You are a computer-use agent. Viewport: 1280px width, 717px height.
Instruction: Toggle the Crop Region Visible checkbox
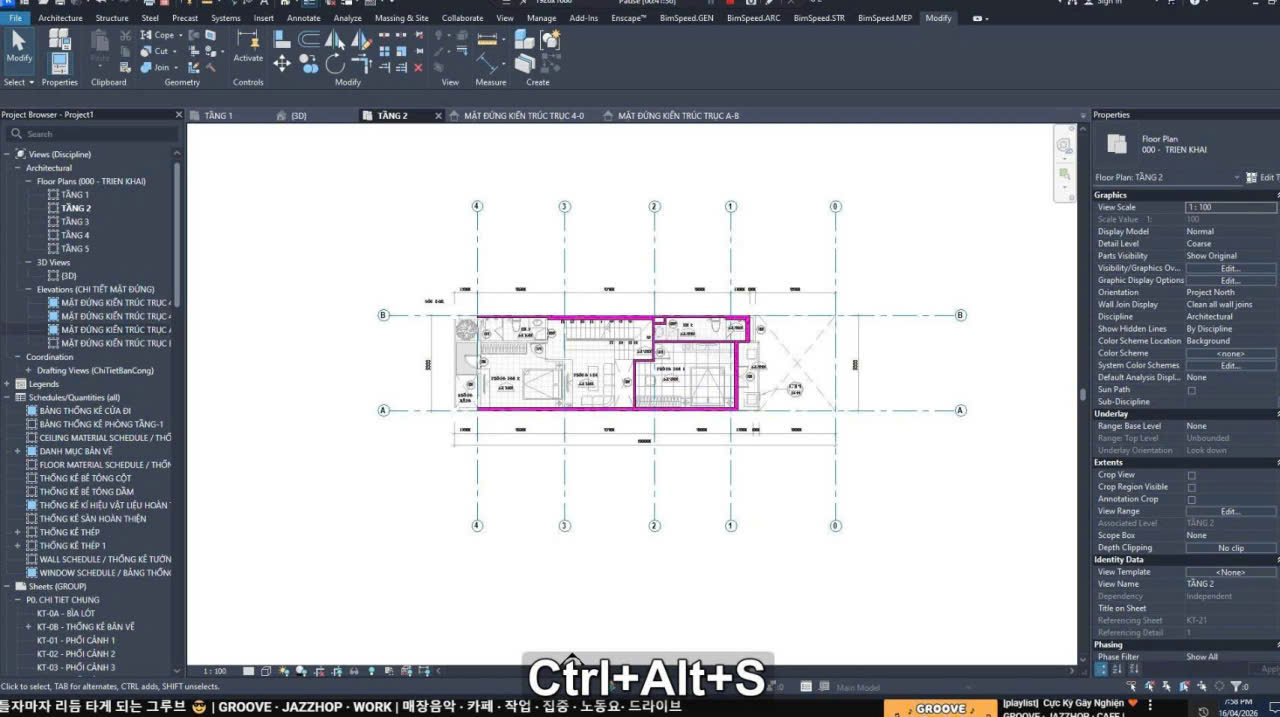1191,487
